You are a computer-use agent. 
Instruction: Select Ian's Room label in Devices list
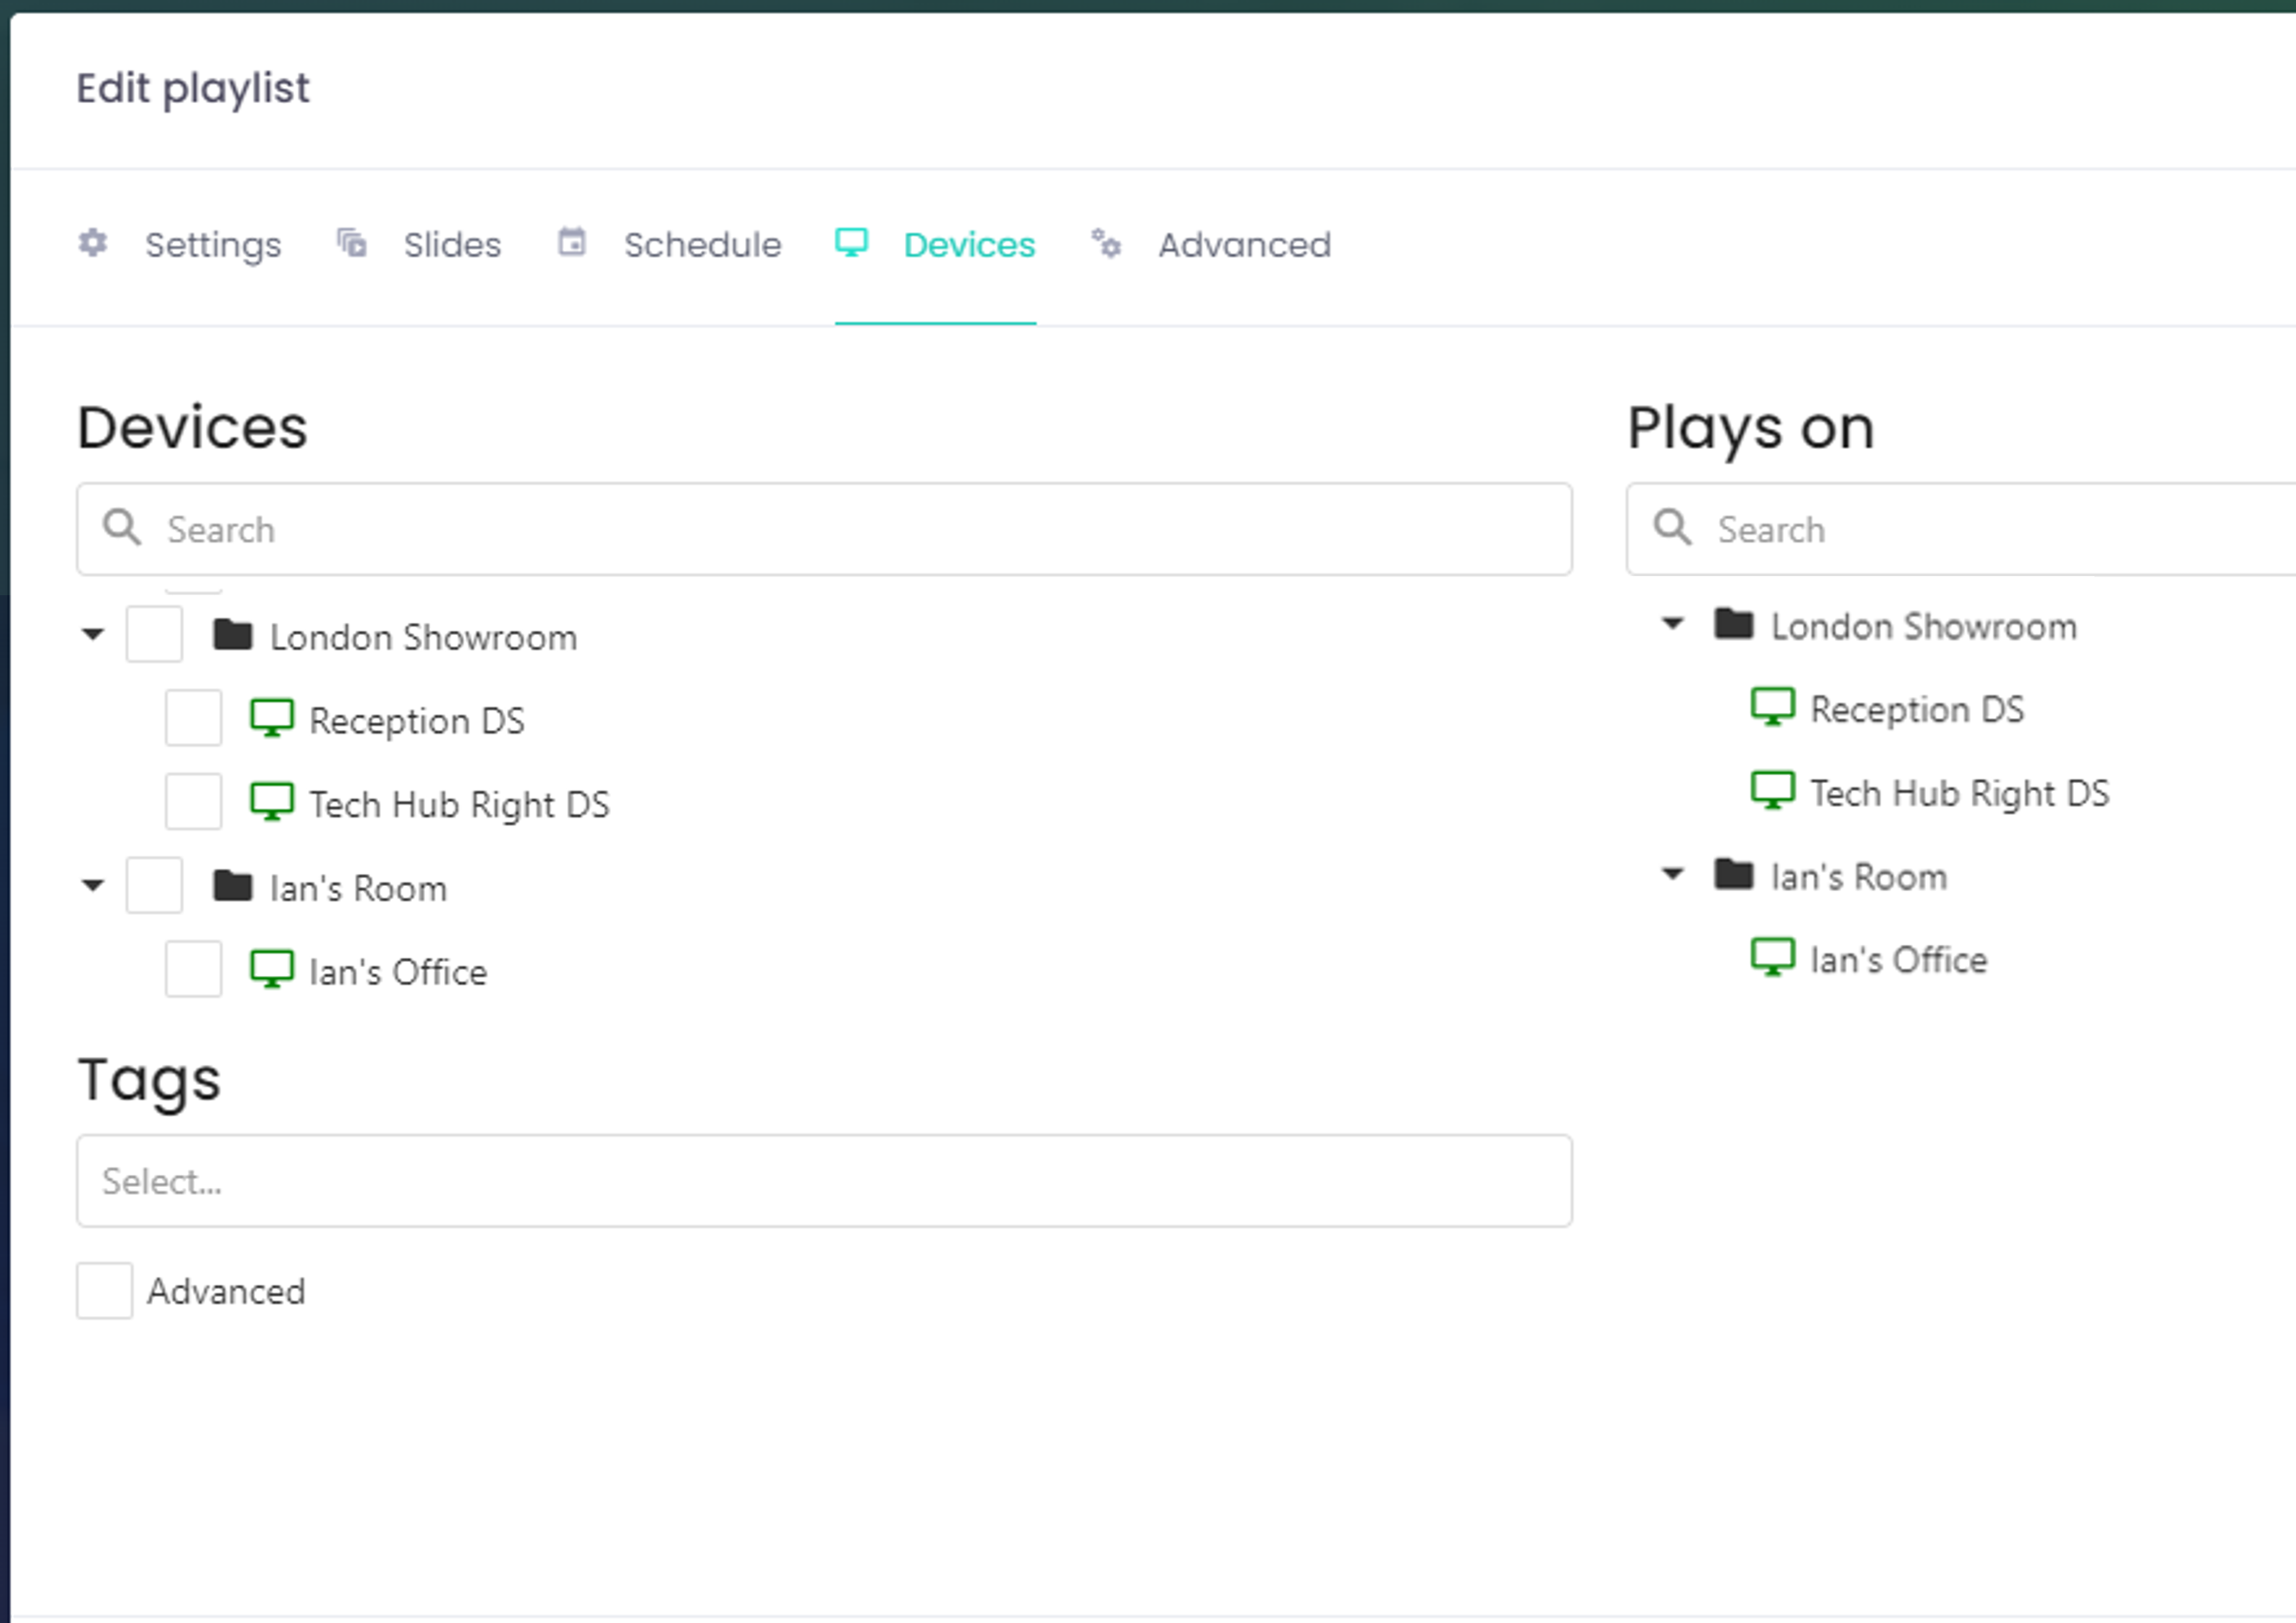click(358, 888)
